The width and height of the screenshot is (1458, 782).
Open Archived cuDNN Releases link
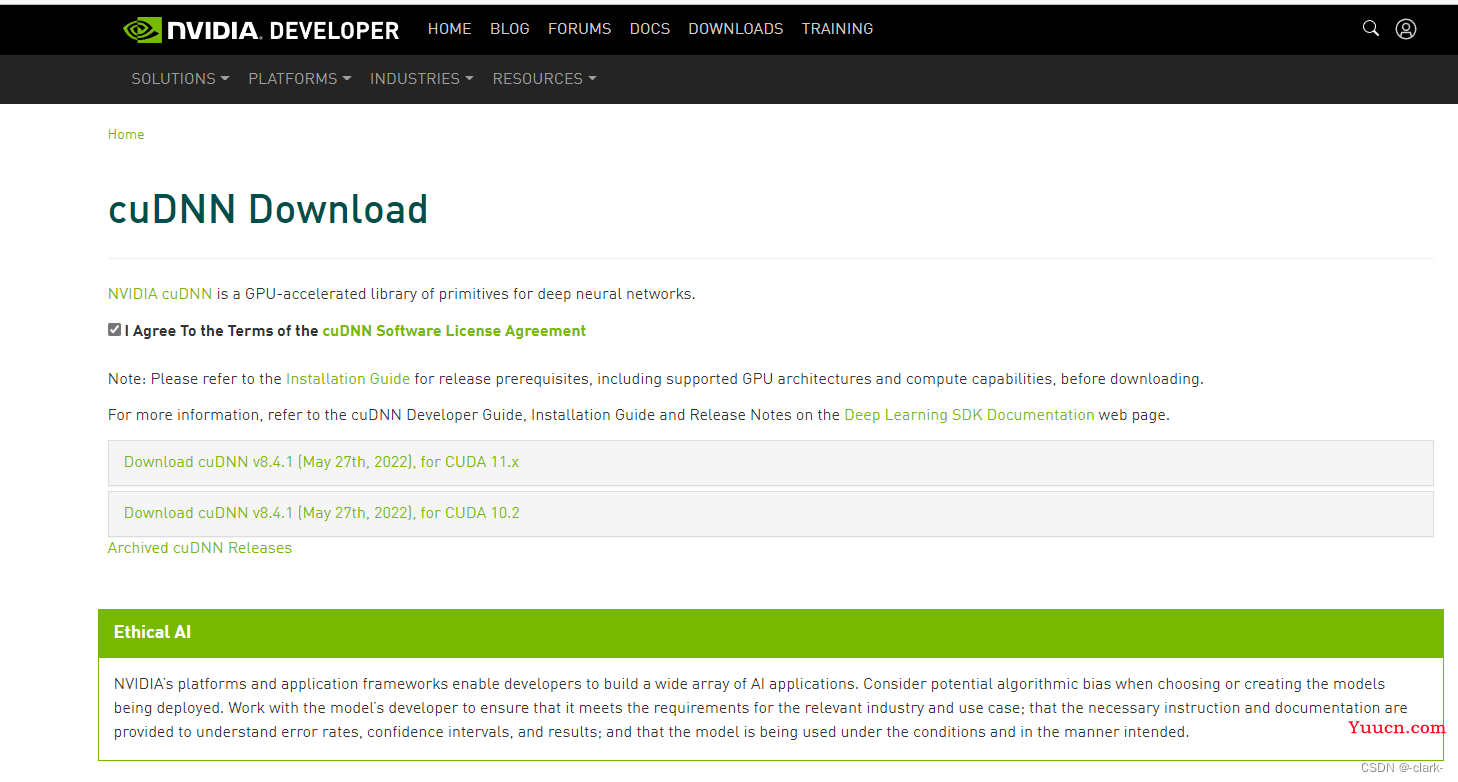[x=200, y=548]
